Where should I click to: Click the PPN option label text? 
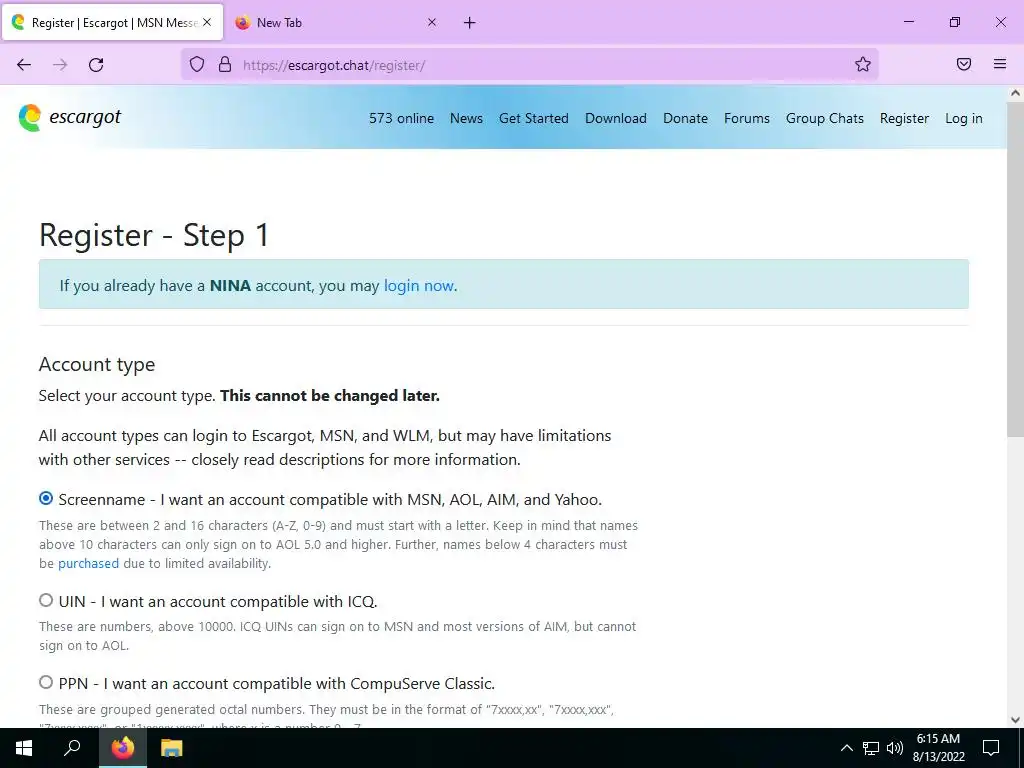coord(277,684)
